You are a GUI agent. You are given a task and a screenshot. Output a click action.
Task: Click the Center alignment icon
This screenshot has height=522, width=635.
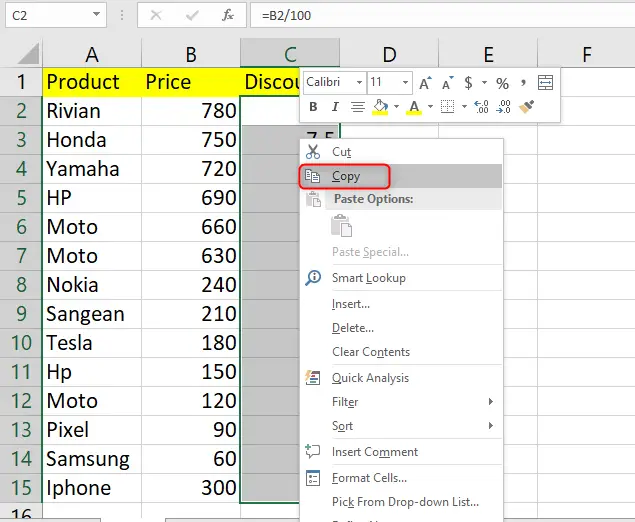pos(357,107)
